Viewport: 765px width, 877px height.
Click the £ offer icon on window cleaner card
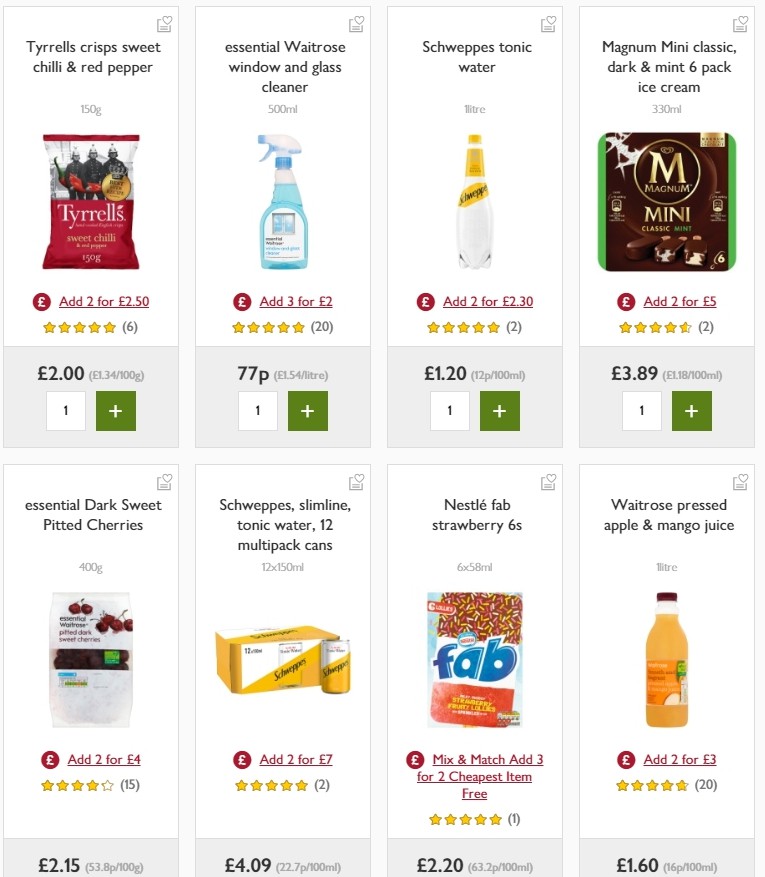tap(241, 301)
